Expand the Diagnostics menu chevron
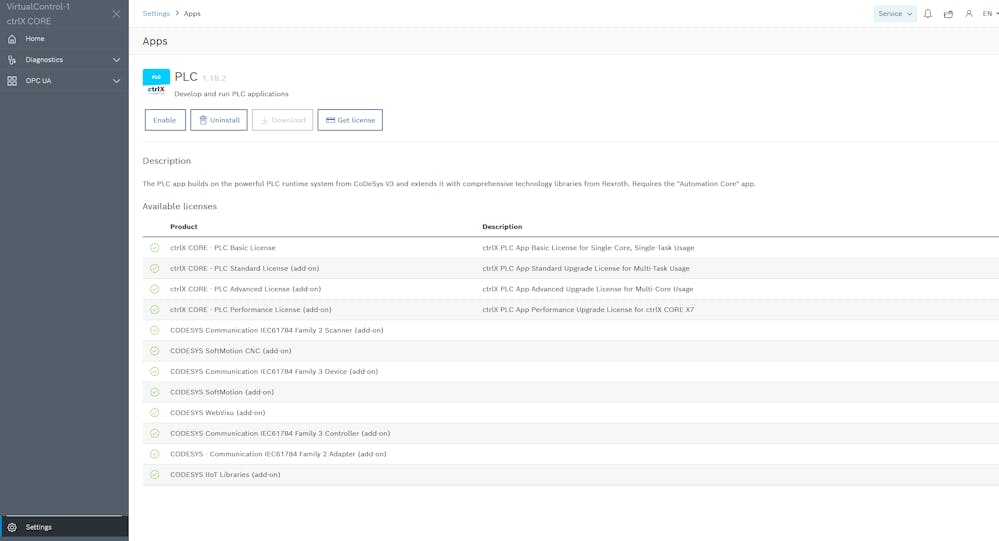 (116, 60)
